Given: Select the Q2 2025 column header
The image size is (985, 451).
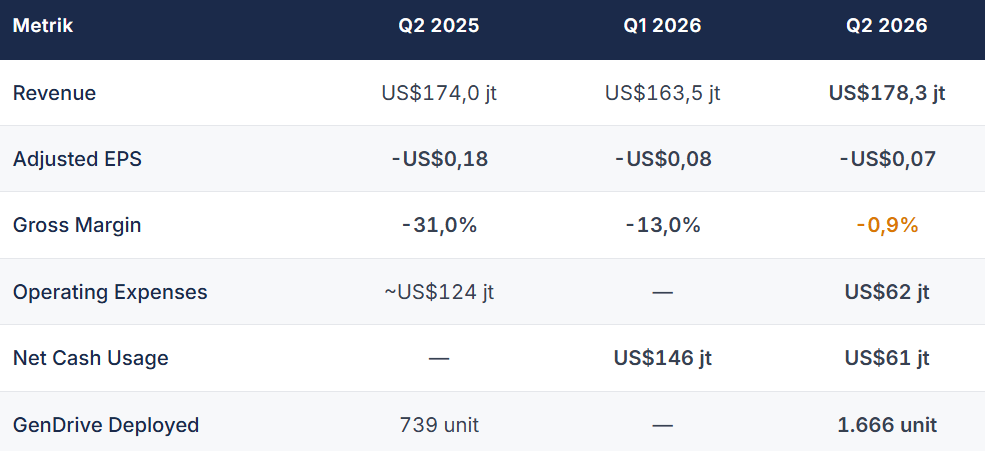Looking at the screenshot, I should [x=438, y=26].
